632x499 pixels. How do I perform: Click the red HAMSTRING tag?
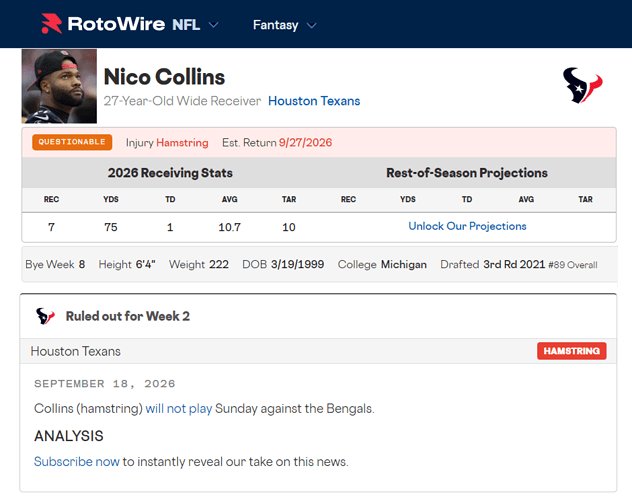click(x=572, y=351)
